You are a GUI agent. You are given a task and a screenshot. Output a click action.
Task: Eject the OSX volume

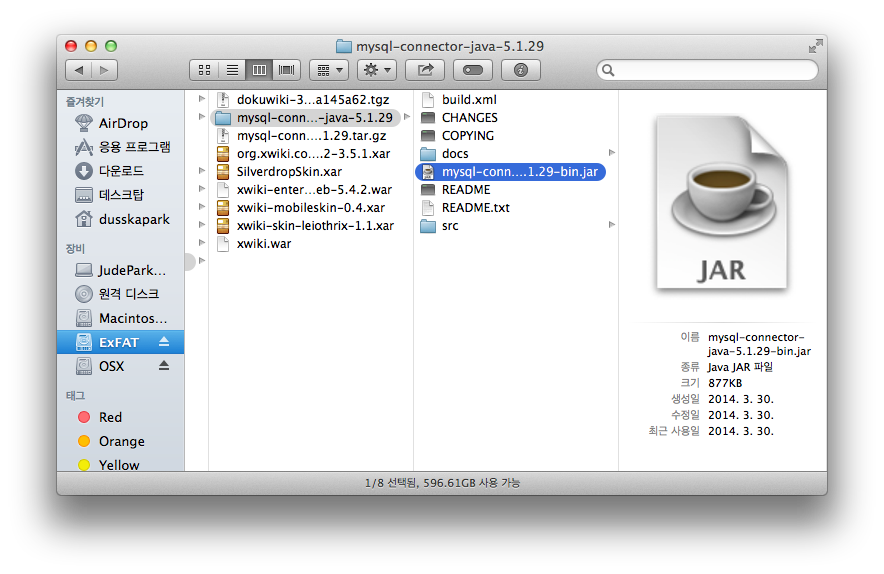point(163,365)
